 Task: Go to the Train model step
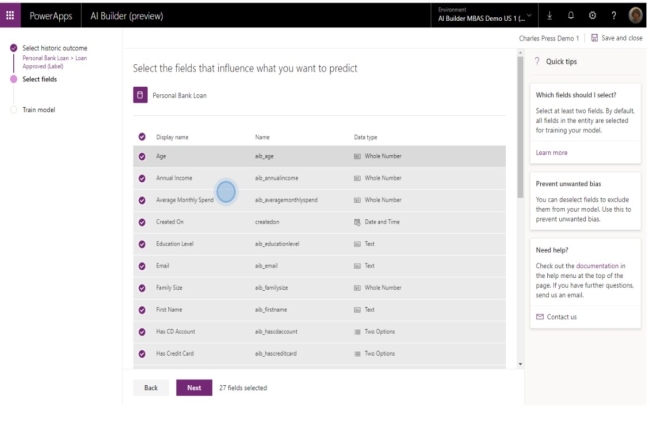[39, 110]
